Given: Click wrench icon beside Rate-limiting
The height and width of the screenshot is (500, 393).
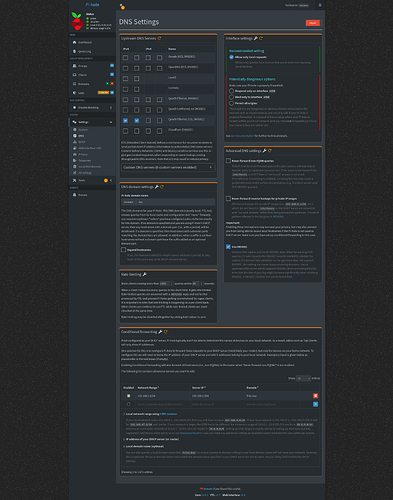Looking at the screenshot, I should (145, 274).
